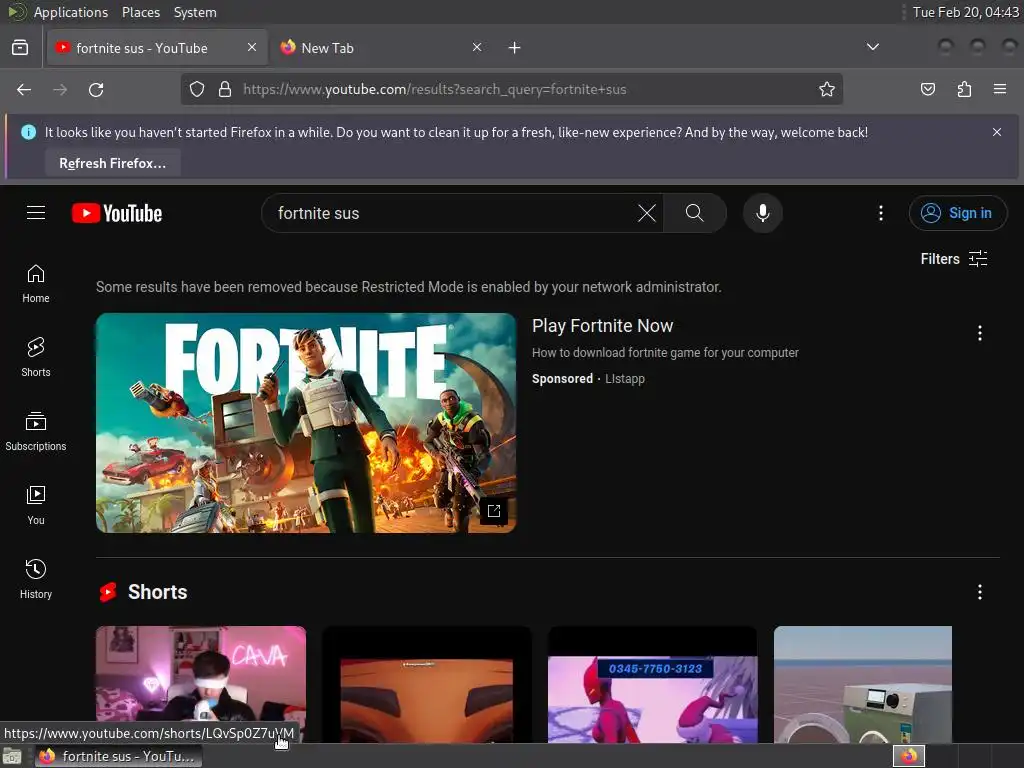Click the Fortnite ad thumbnail
This screenshot has height=768, width=1024.
click(x=306, y=423)
